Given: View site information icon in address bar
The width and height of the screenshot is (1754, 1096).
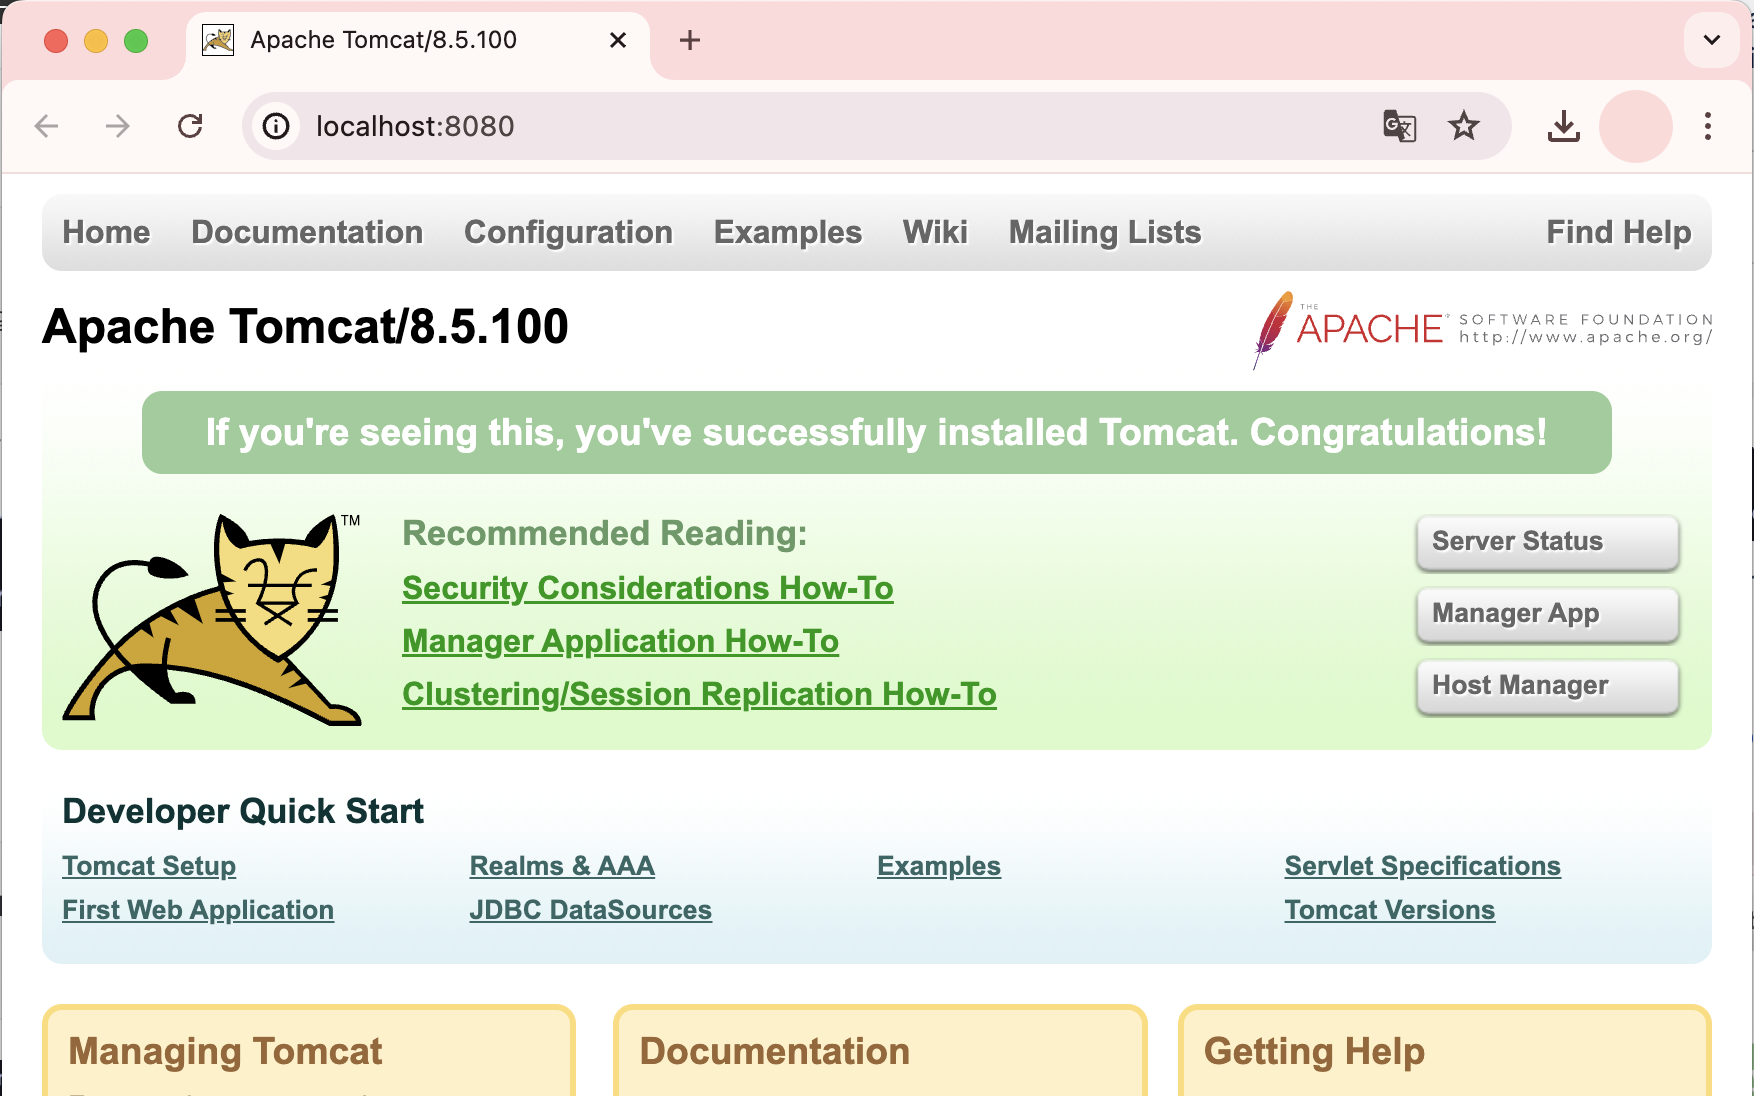Looking at the screenshot, I should point(276,126).
